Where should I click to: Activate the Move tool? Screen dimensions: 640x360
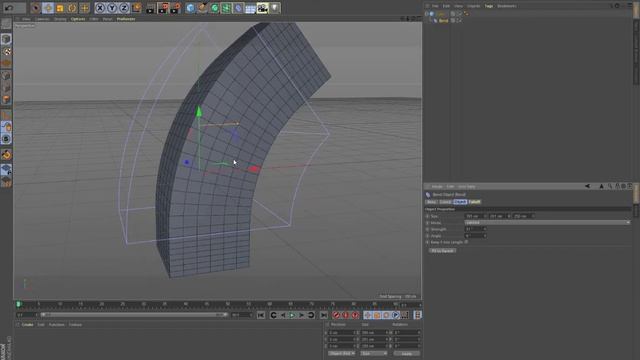point(48,8)
